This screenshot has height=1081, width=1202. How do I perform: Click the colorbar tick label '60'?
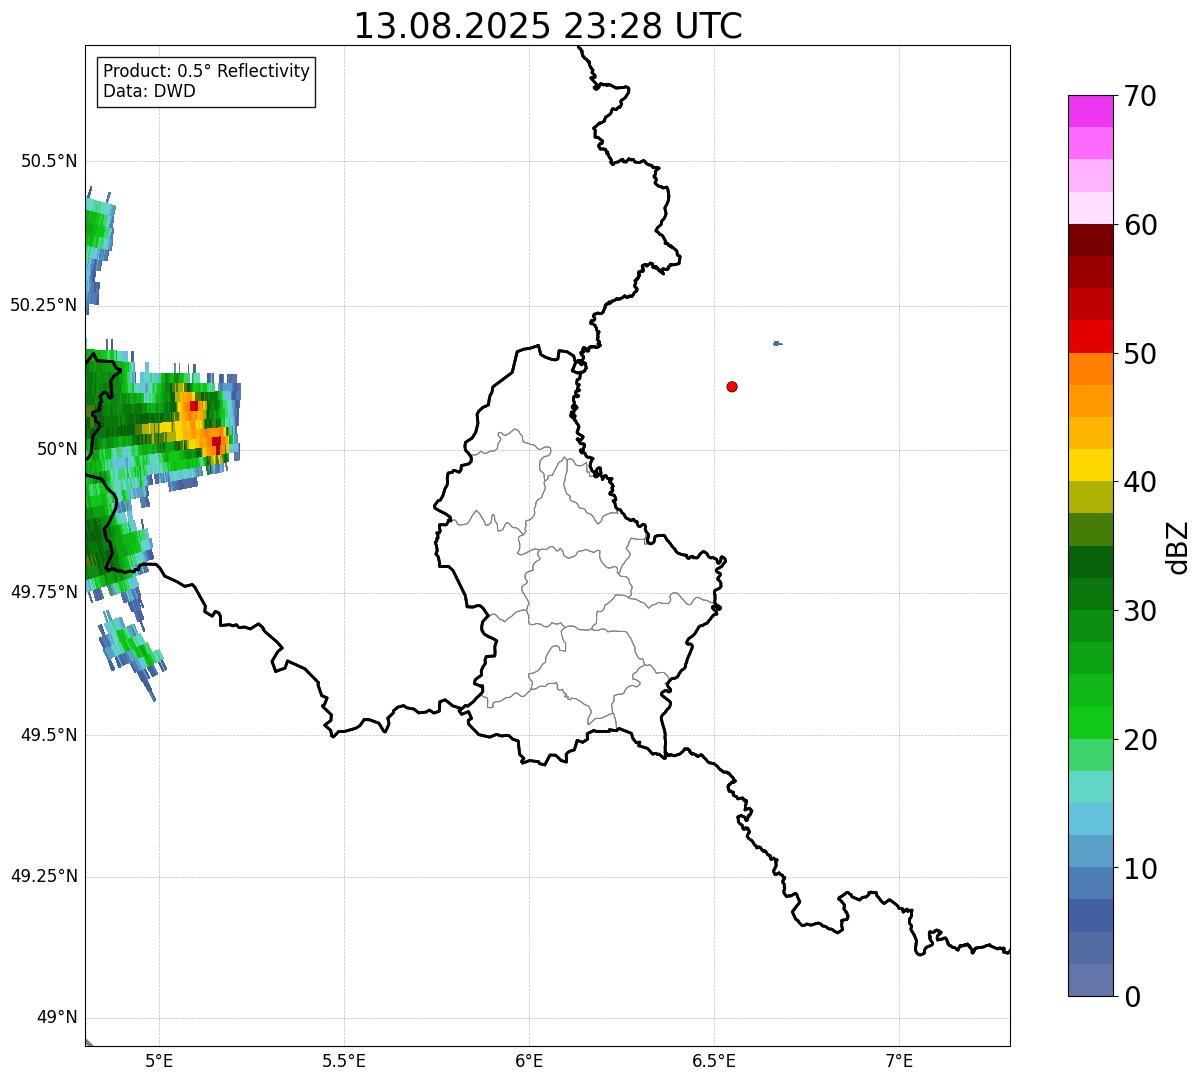click(1140, 225)
